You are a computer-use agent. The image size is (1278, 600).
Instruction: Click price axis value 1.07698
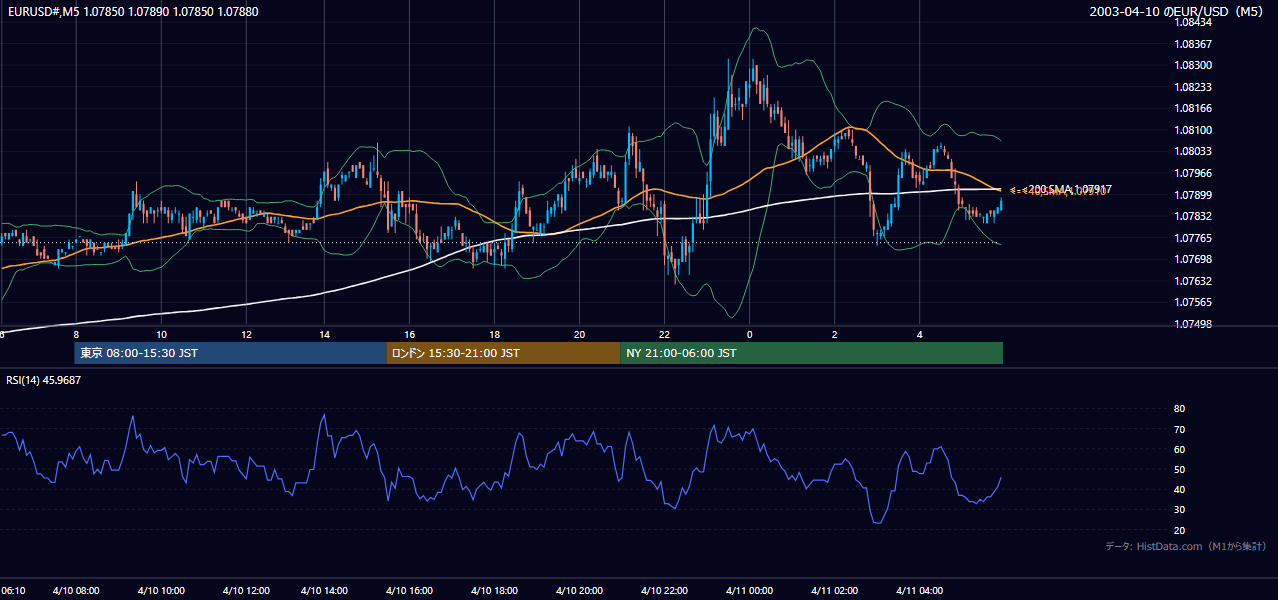pyautogui.click(x=1192, y=259)
